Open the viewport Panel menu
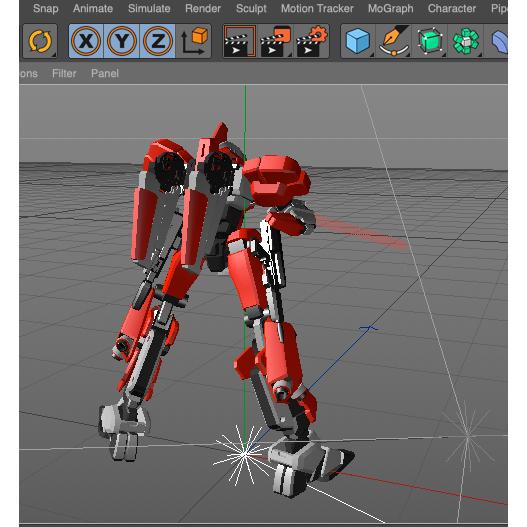This screenshot has width=527, height=527. coord(105,73)
